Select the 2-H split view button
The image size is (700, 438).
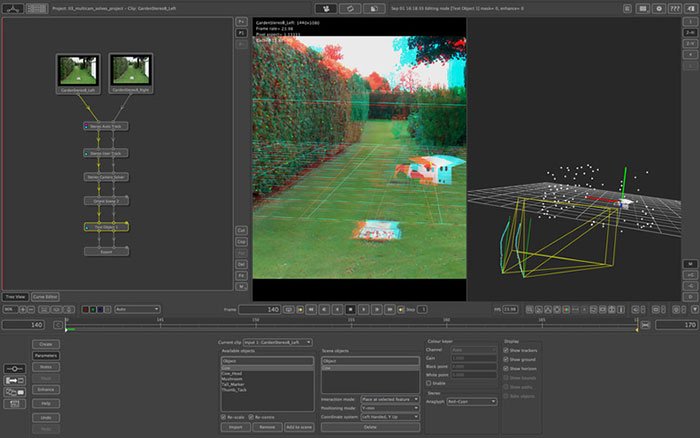690,33
